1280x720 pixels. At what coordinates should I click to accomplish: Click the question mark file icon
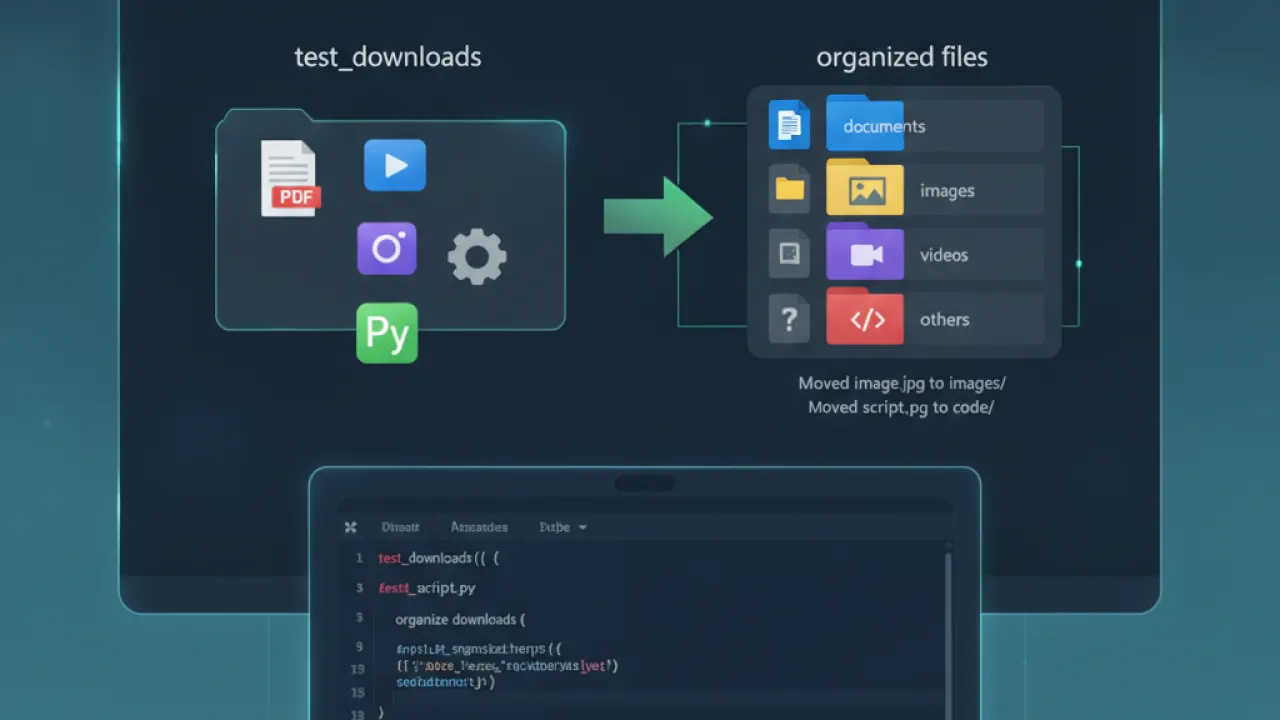click(x=789, y=319)
